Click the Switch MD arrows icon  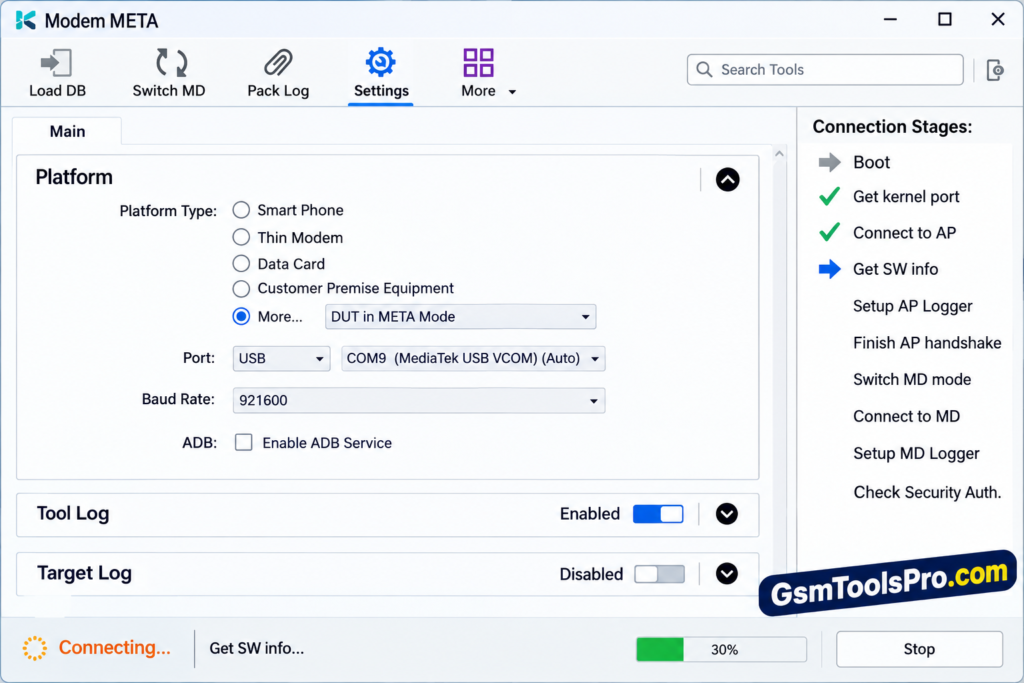point(171,63)
